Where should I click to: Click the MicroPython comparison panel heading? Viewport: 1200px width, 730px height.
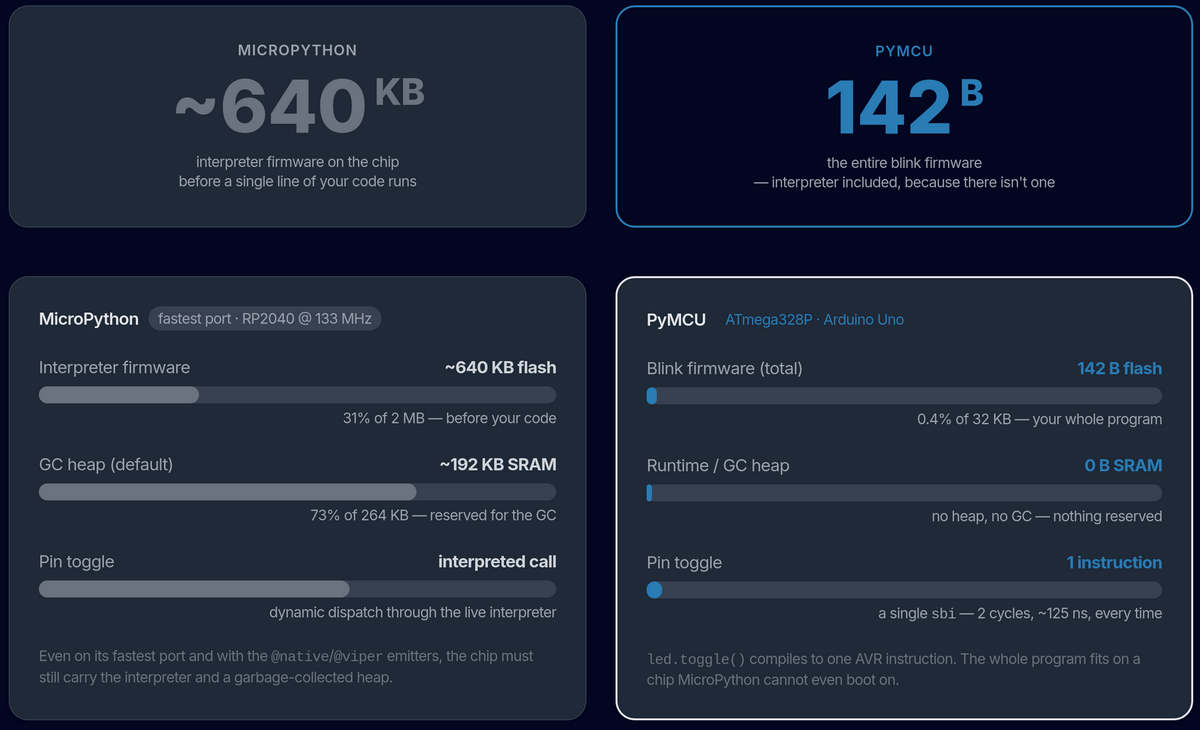click(89, 319)
